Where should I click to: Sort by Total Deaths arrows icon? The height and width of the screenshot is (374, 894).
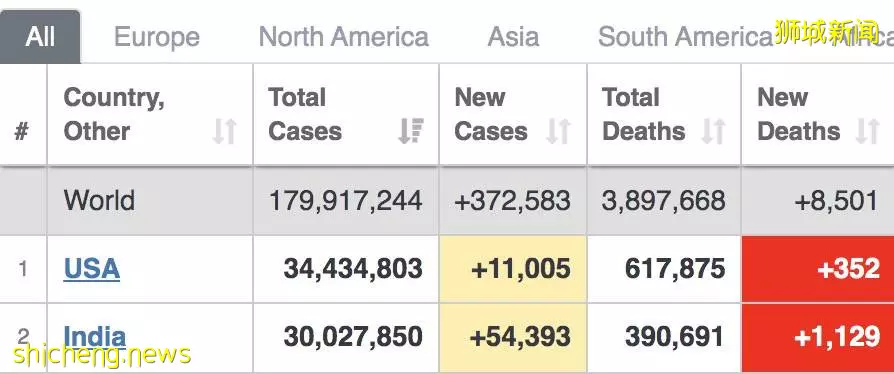pyautogui.click(x=714, y=132)
